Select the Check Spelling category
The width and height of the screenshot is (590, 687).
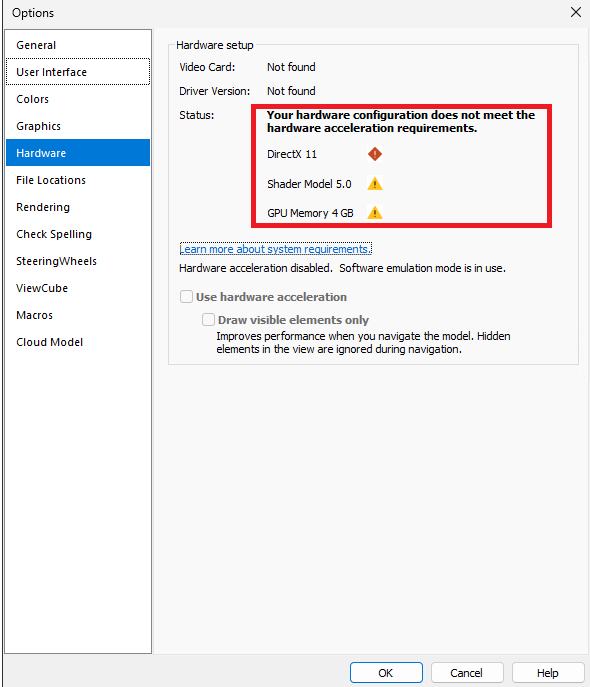pos(78,234)
